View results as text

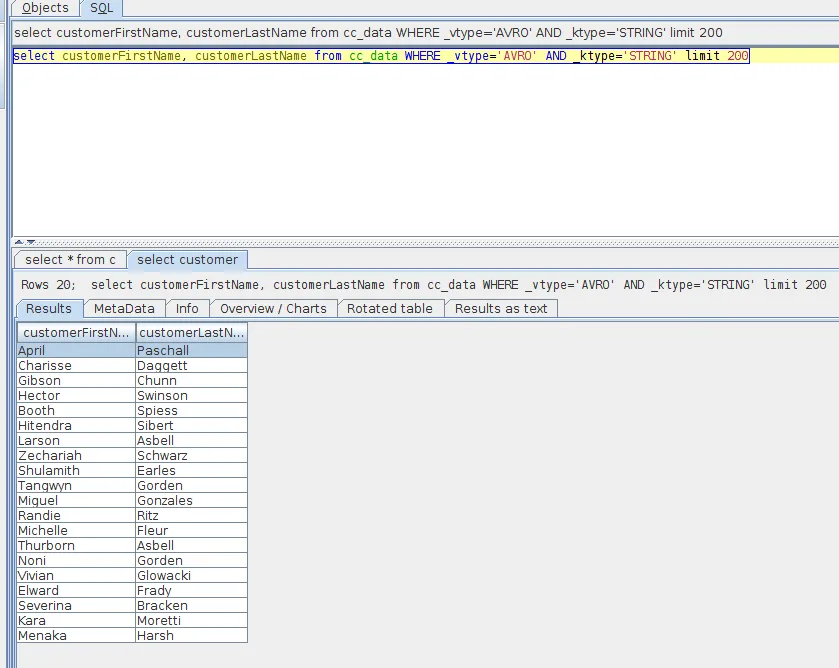pyautogui.click(x=501, y=308)
